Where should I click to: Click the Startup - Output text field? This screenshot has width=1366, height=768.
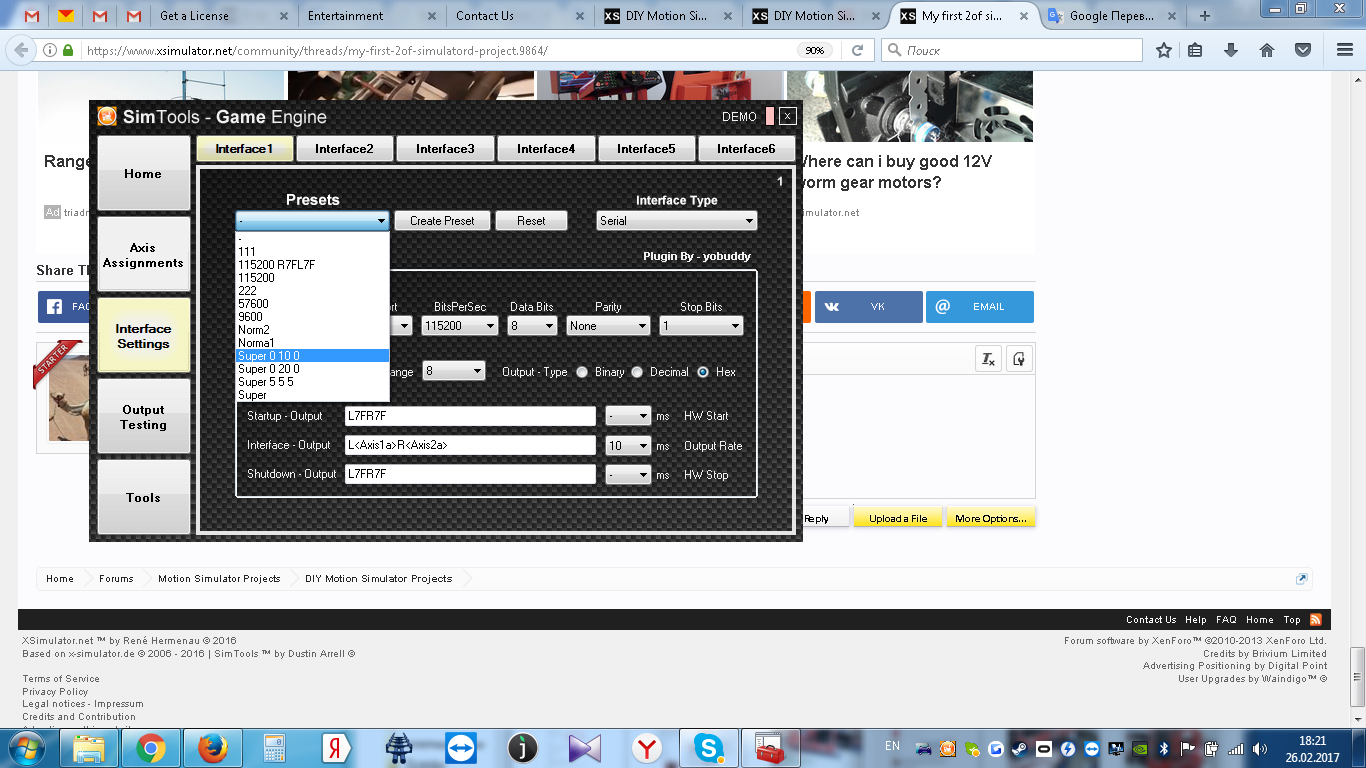pyautogui.click(x=470, y=416)
